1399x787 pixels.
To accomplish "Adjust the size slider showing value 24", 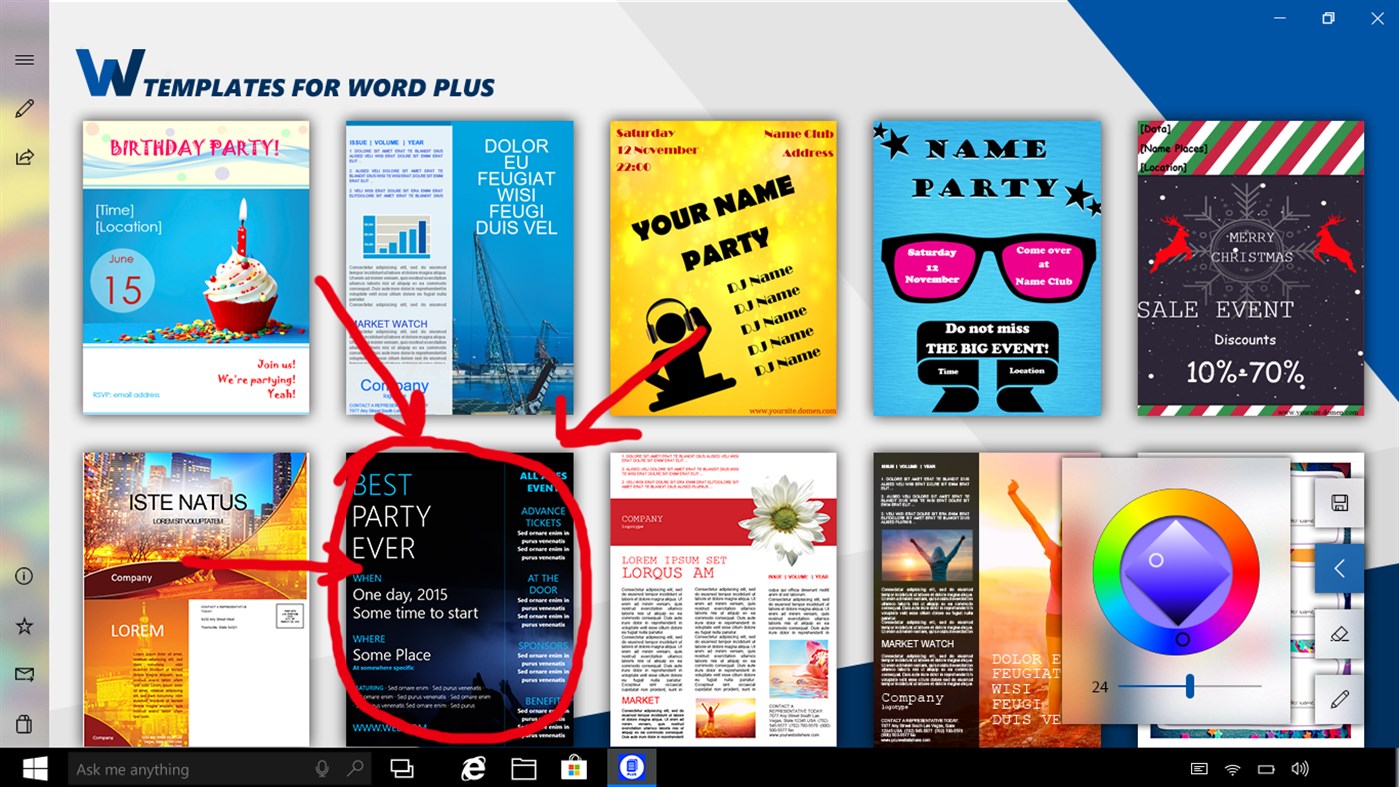I will pos(1190,686).
